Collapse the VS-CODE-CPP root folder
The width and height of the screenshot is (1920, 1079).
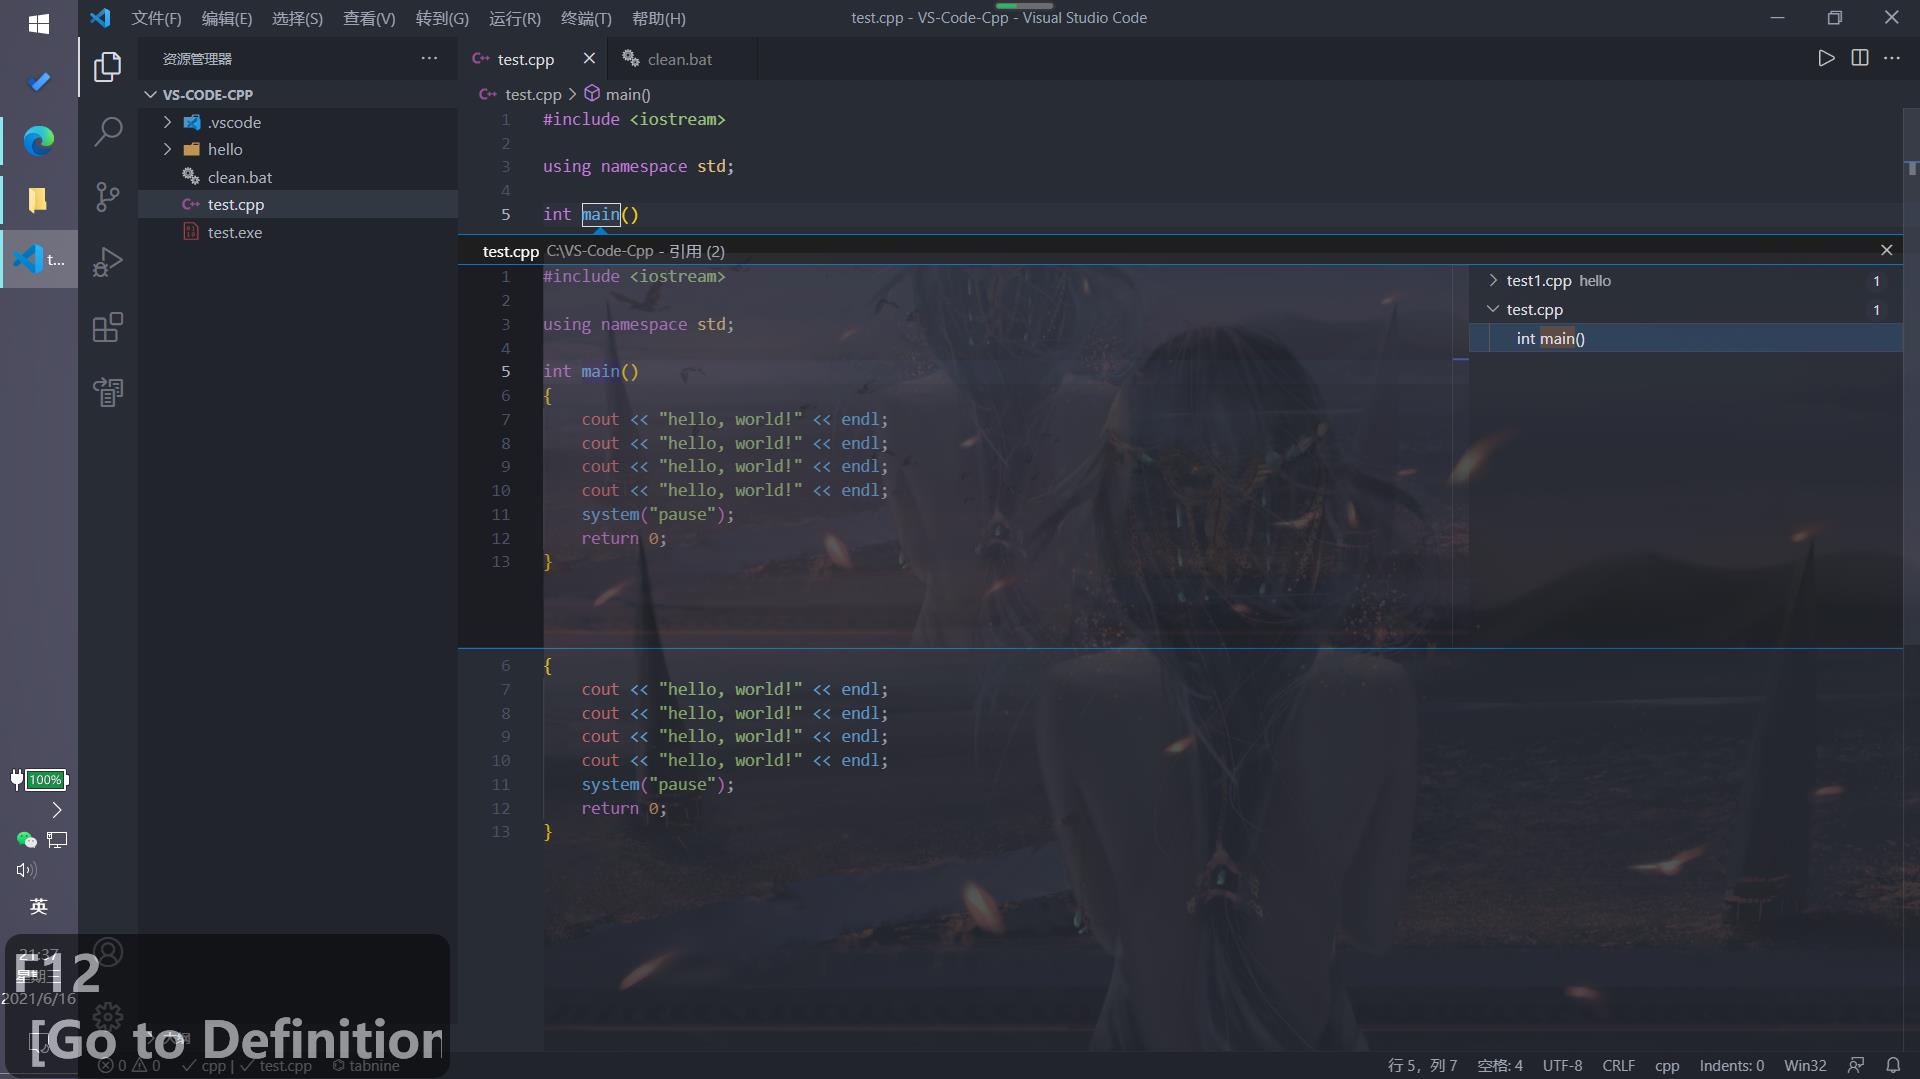pos(150,94)
